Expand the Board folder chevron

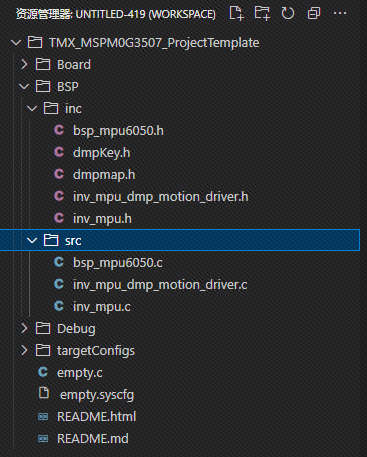pos(24,64)
